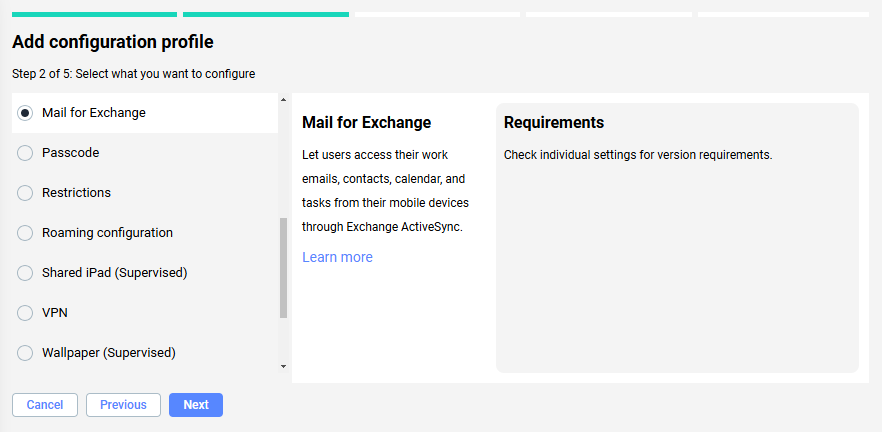882x432 pixels.
Task: Select Wallpaper (Supervised) radio option
Action: (x=25, y=353)
